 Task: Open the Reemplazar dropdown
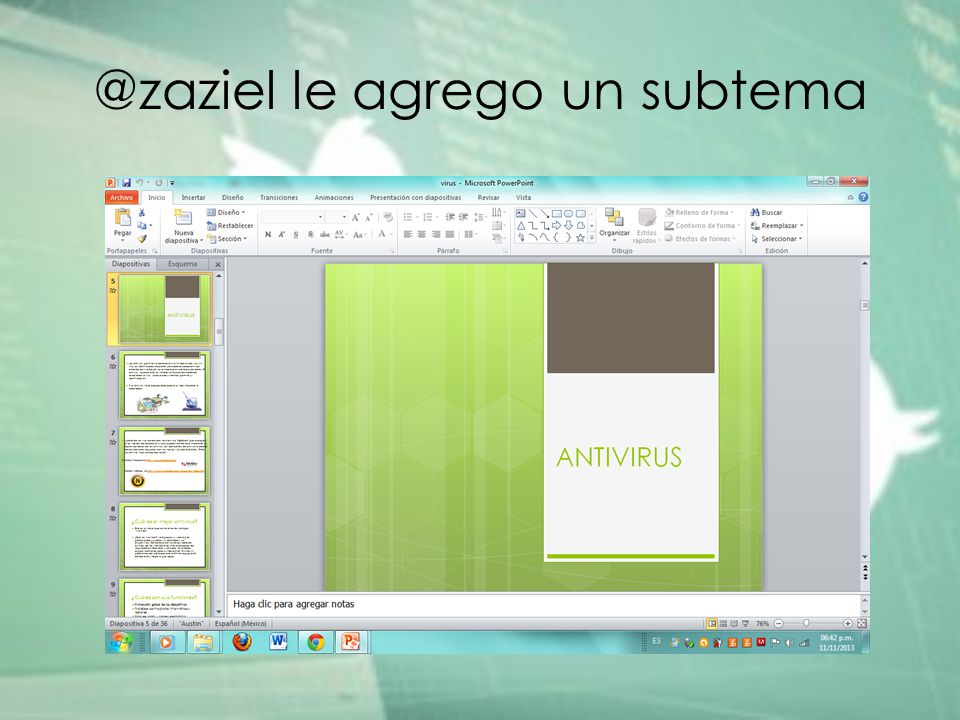777,226
